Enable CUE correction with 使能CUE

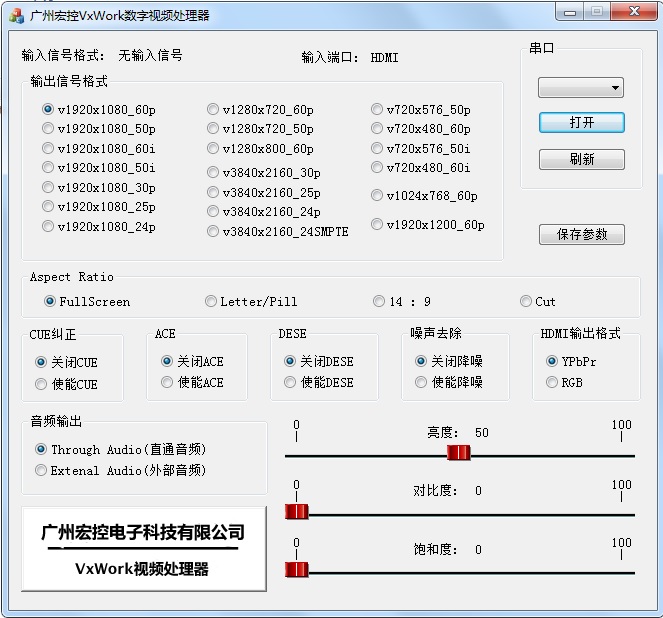pos(41,383)
